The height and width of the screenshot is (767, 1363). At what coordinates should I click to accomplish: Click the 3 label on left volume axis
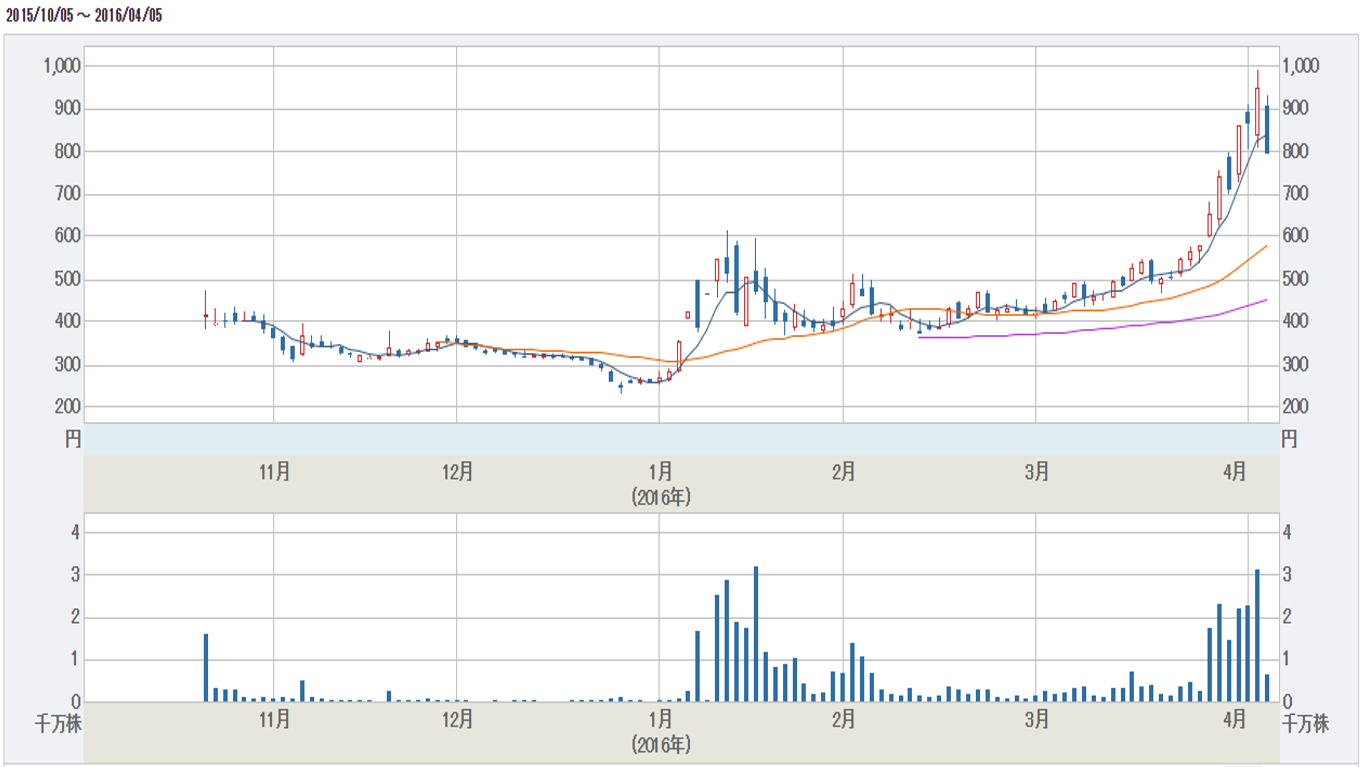[x=75, y=575]
